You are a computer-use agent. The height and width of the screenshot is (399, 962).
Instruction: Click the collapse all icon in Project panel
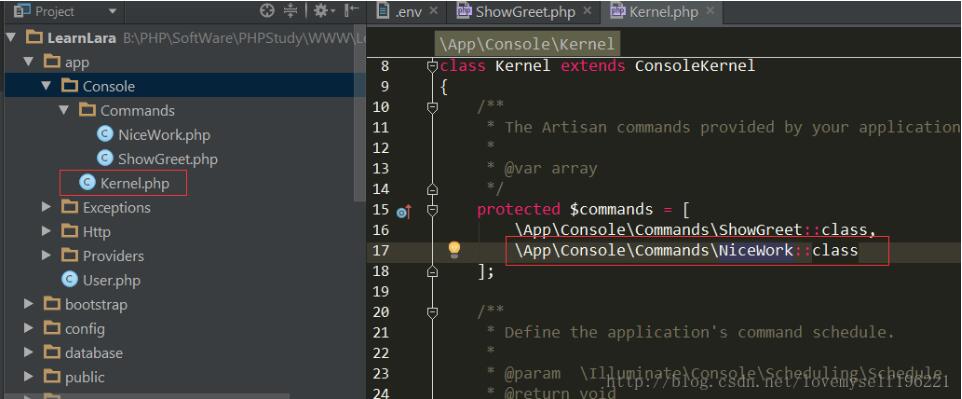[291, 10]
